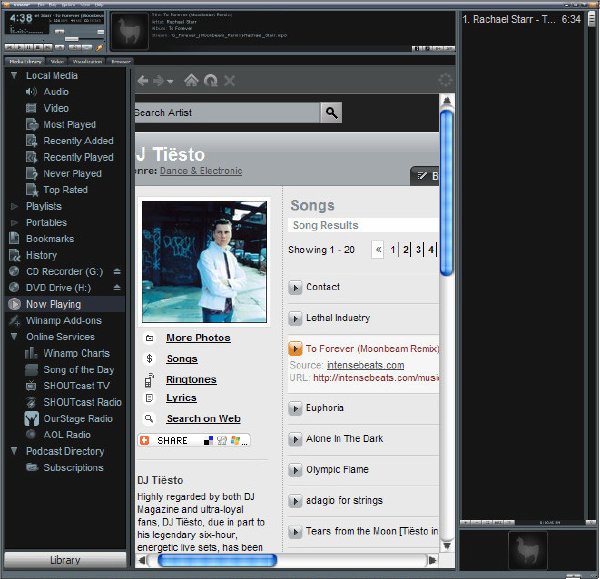This screenshot has height=579, width=600.
Task: Collapse the Local Media tree node
Action: click(14, 75)
